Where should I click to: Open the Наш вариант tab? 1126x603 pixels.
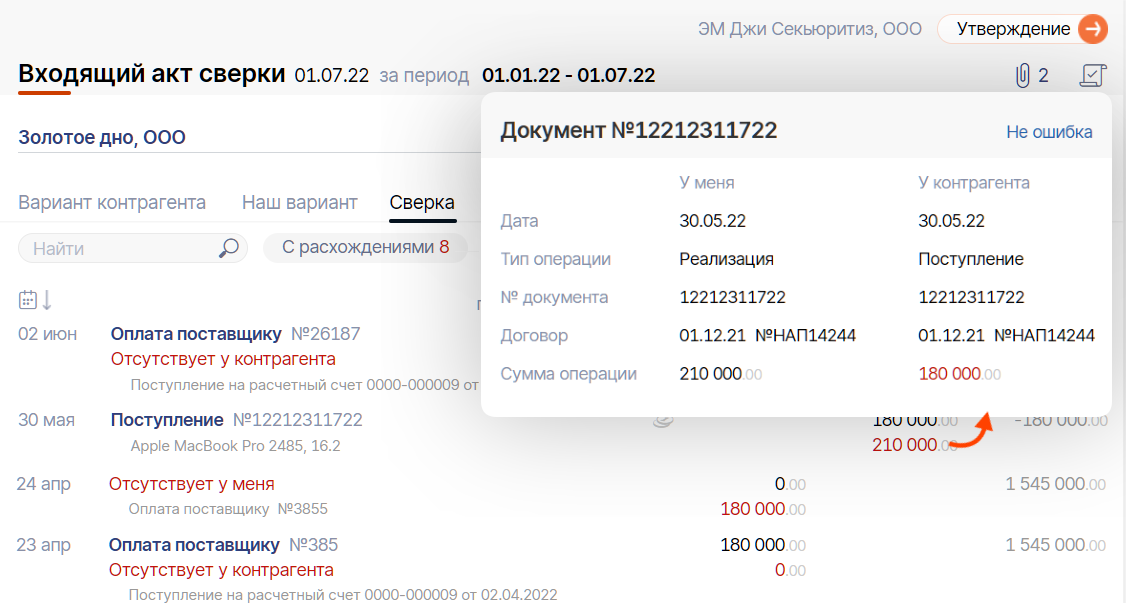click(299, 203)
